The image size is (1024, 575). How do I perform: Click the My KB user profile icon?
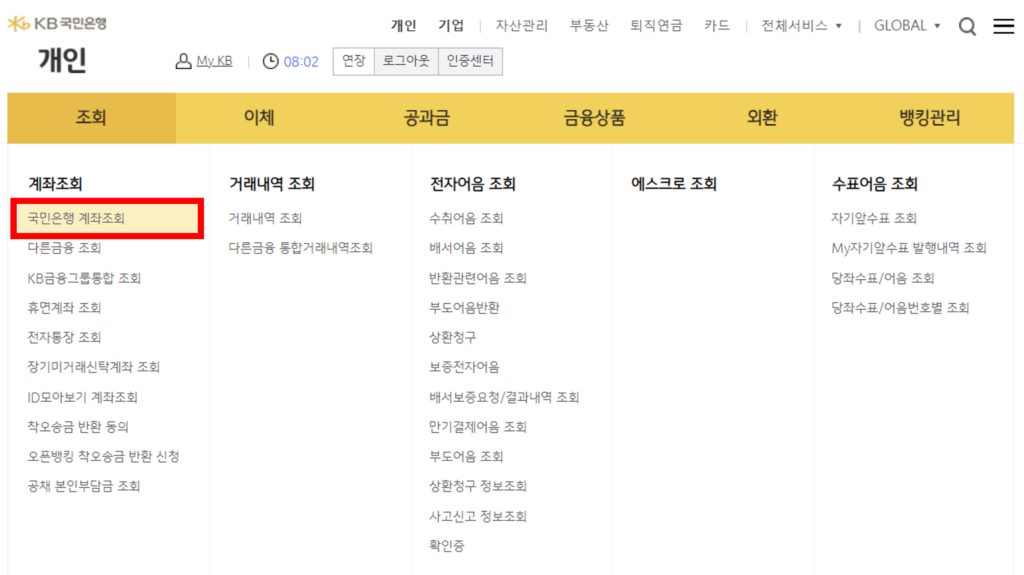tap(184, 61)
